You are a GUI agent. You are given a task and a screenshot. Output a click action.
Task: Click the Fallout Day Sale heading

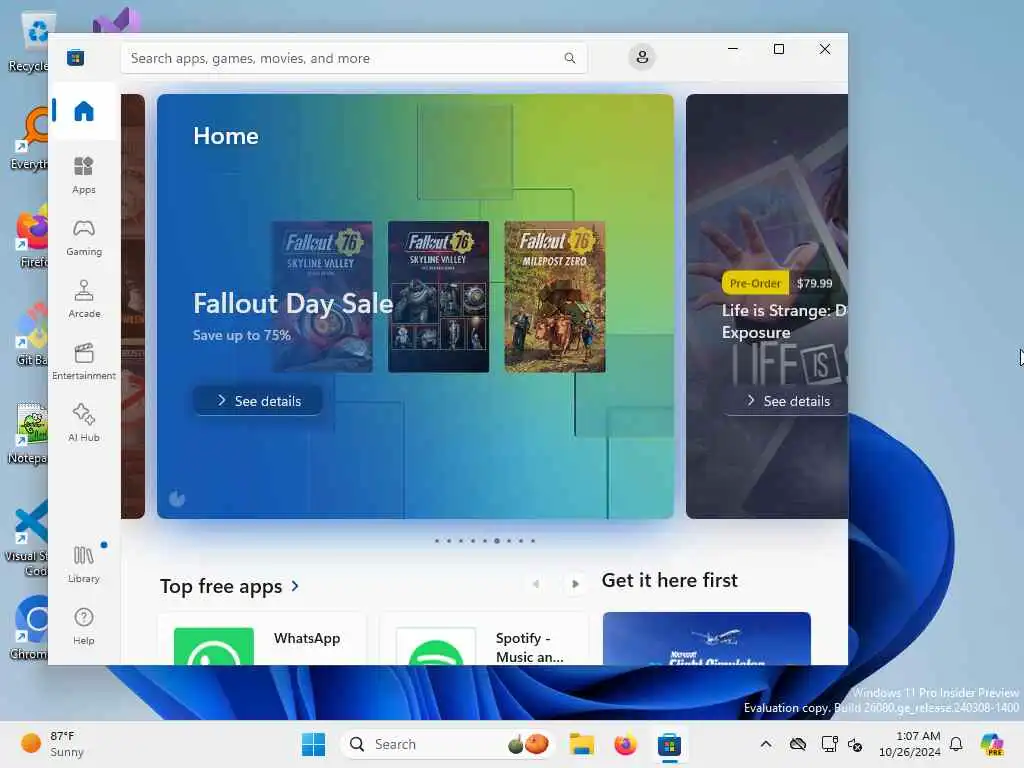coord(293,304)
